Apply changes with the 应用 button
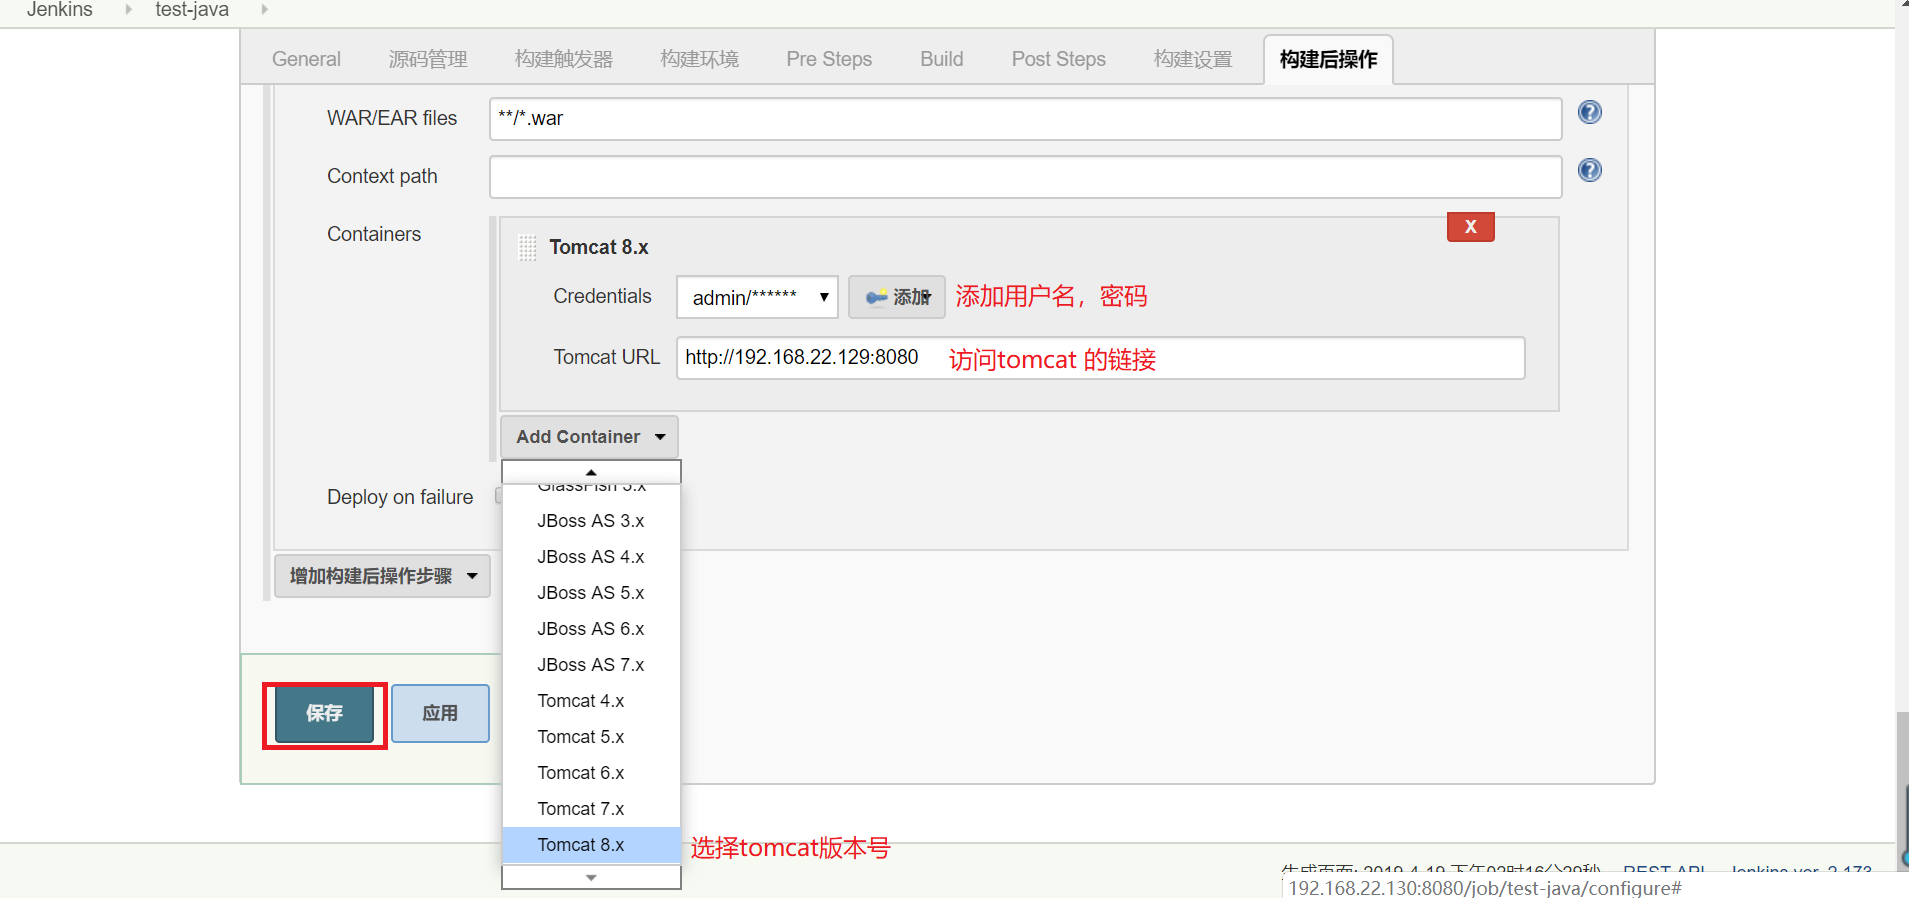 pos(440,713)
